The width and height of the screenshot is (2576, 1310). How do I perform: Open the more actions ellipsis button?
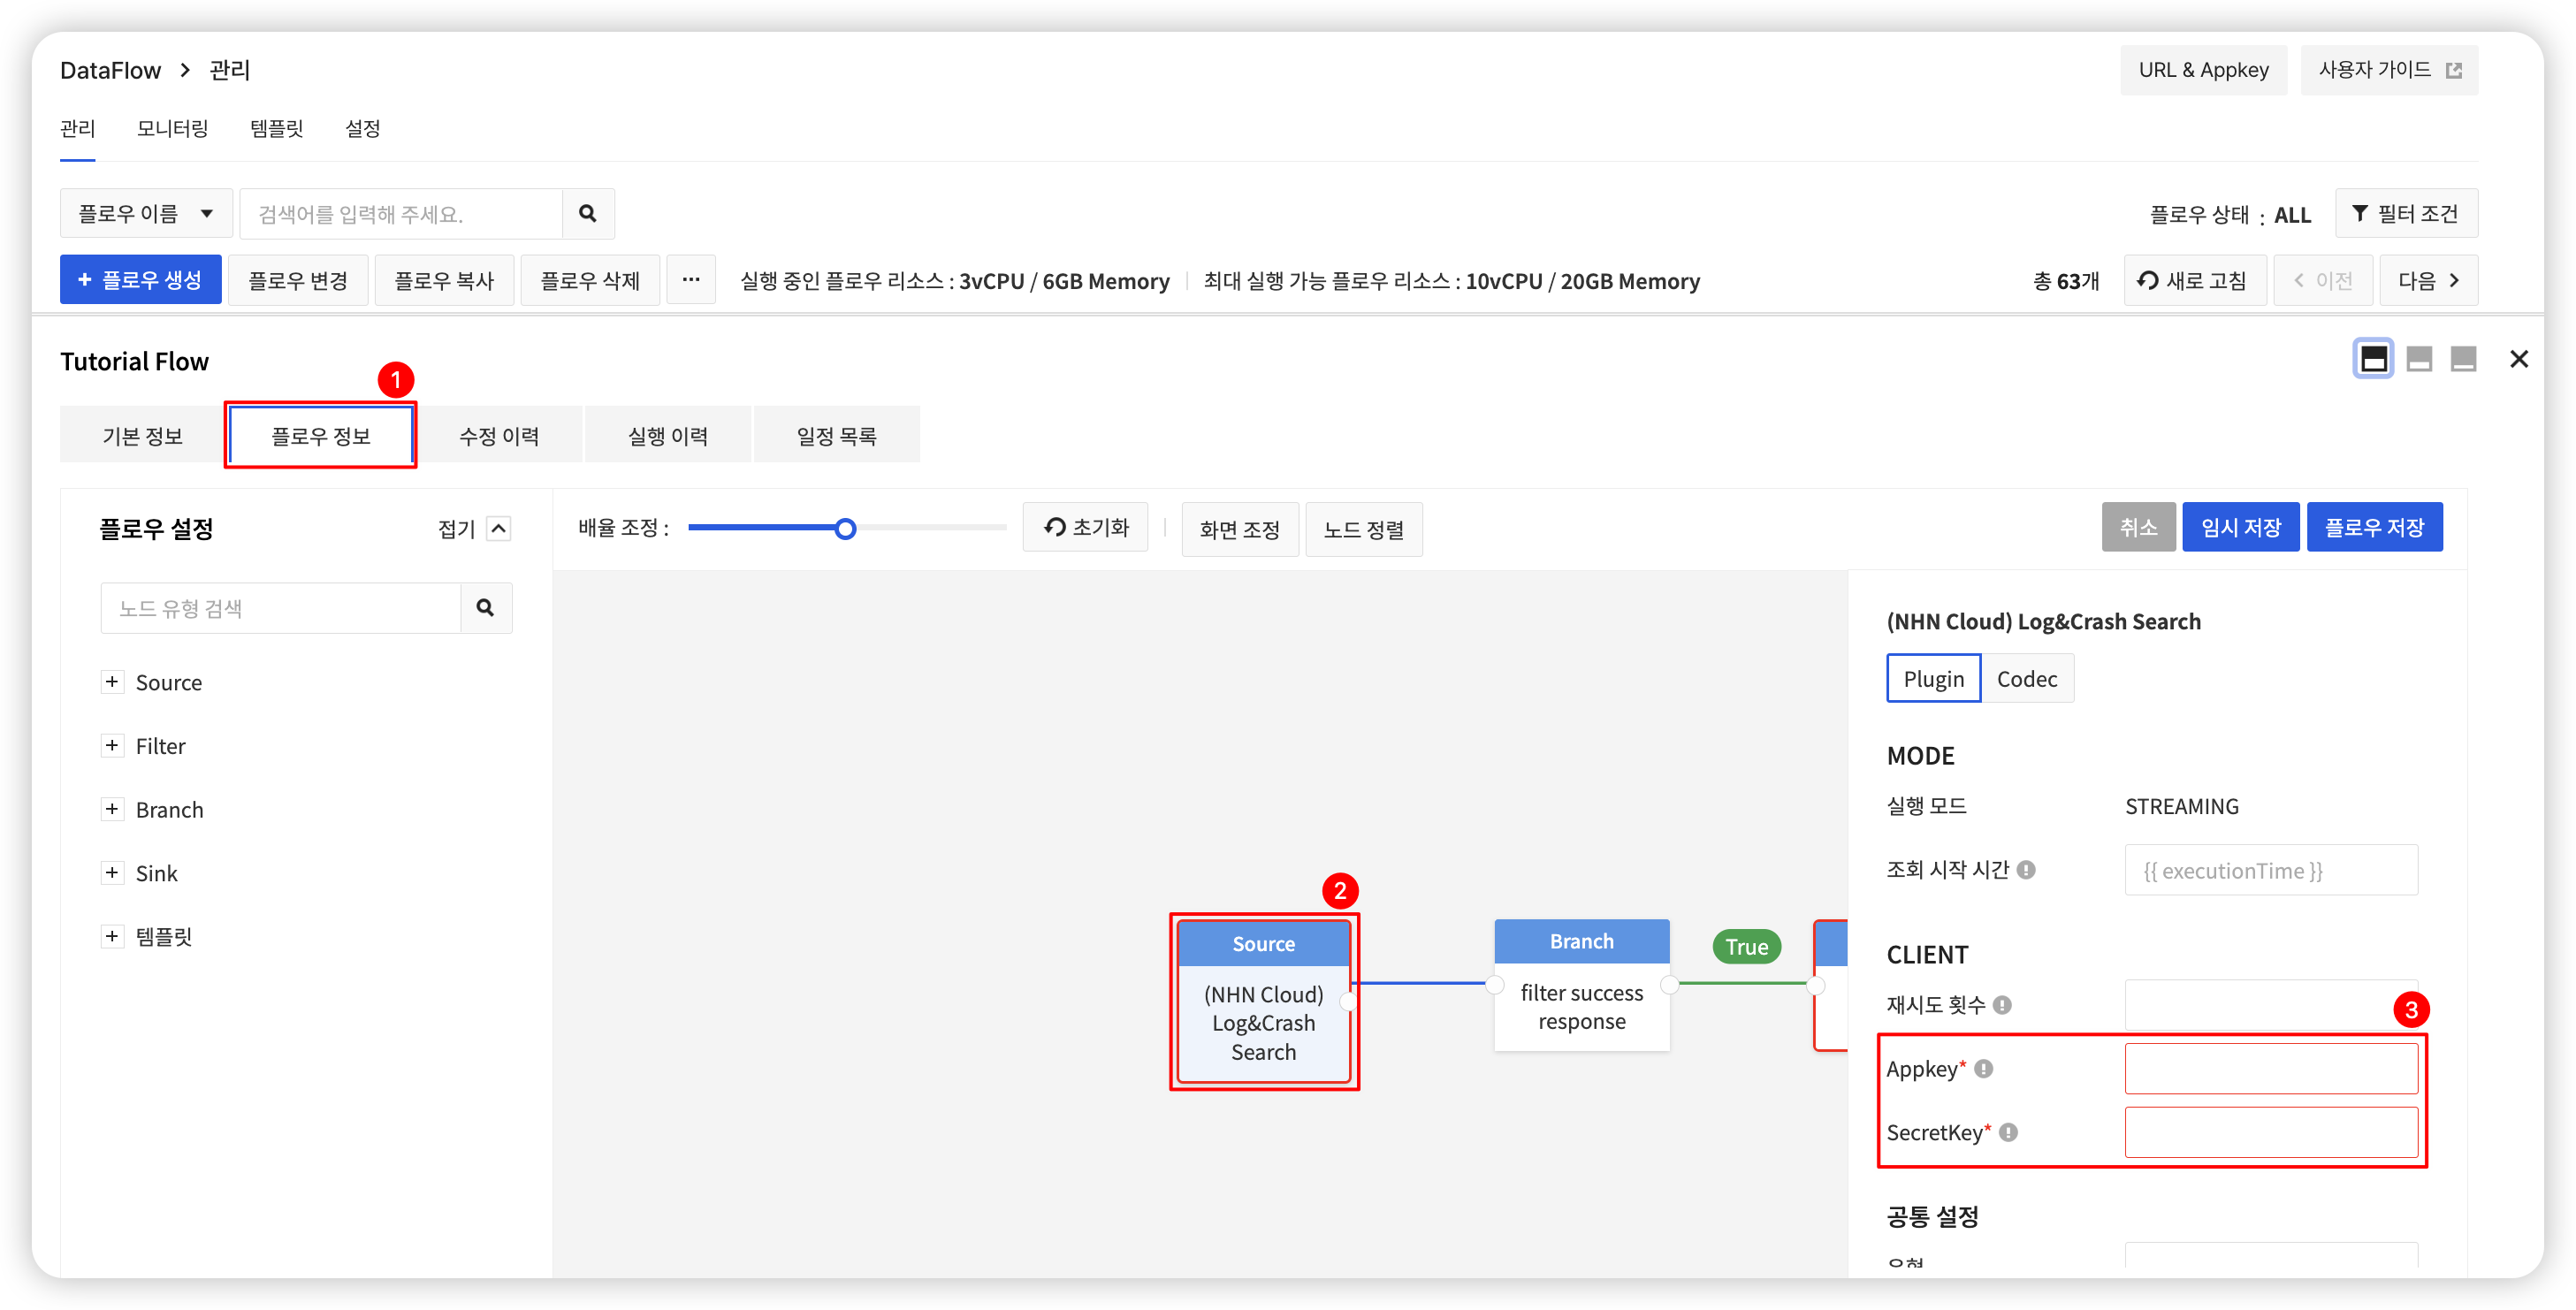click(x=691, y=280)
